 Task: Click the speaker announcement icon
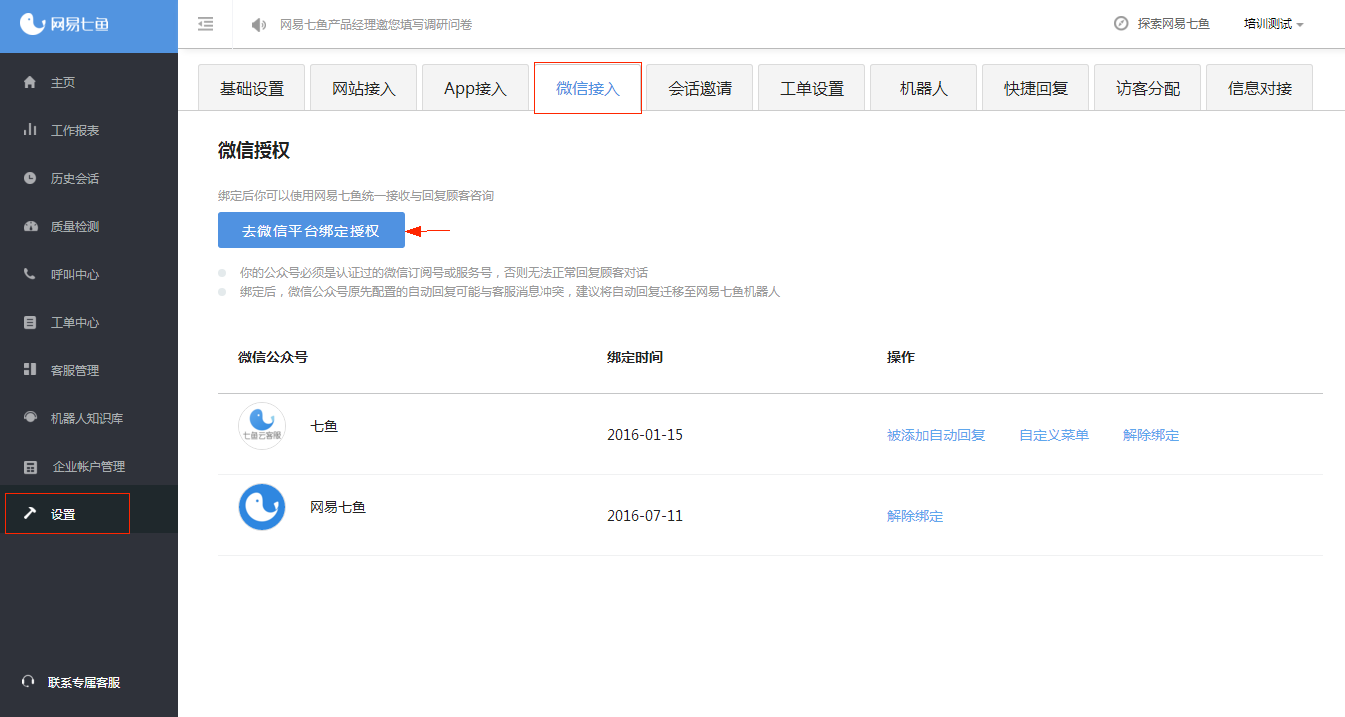[259, 24]
